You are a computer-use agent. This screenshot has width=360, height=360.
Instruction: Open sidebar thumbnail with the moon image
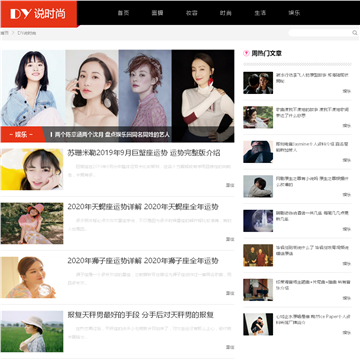coord(258,221)
